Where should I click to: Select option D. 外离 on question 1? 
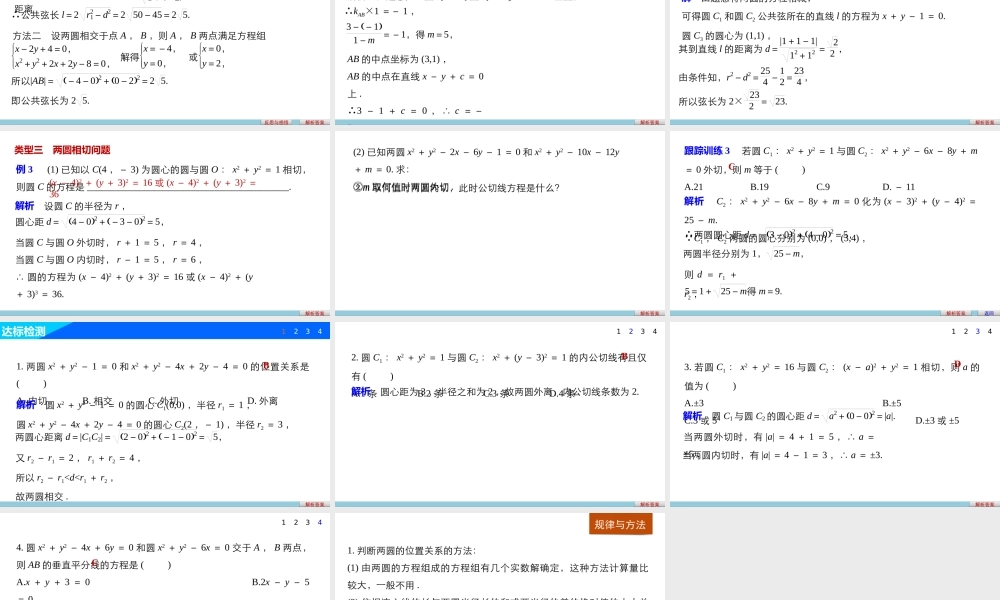tap(262, 400)
